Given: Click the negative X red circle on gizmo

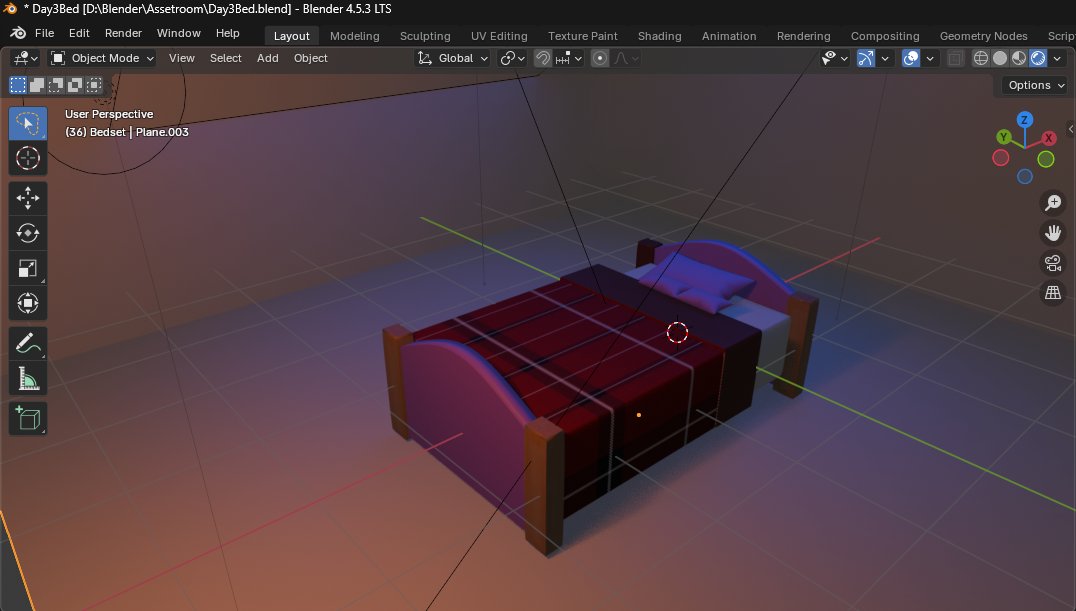Looking at the screenshot, I should click(x=1001, y=158).
